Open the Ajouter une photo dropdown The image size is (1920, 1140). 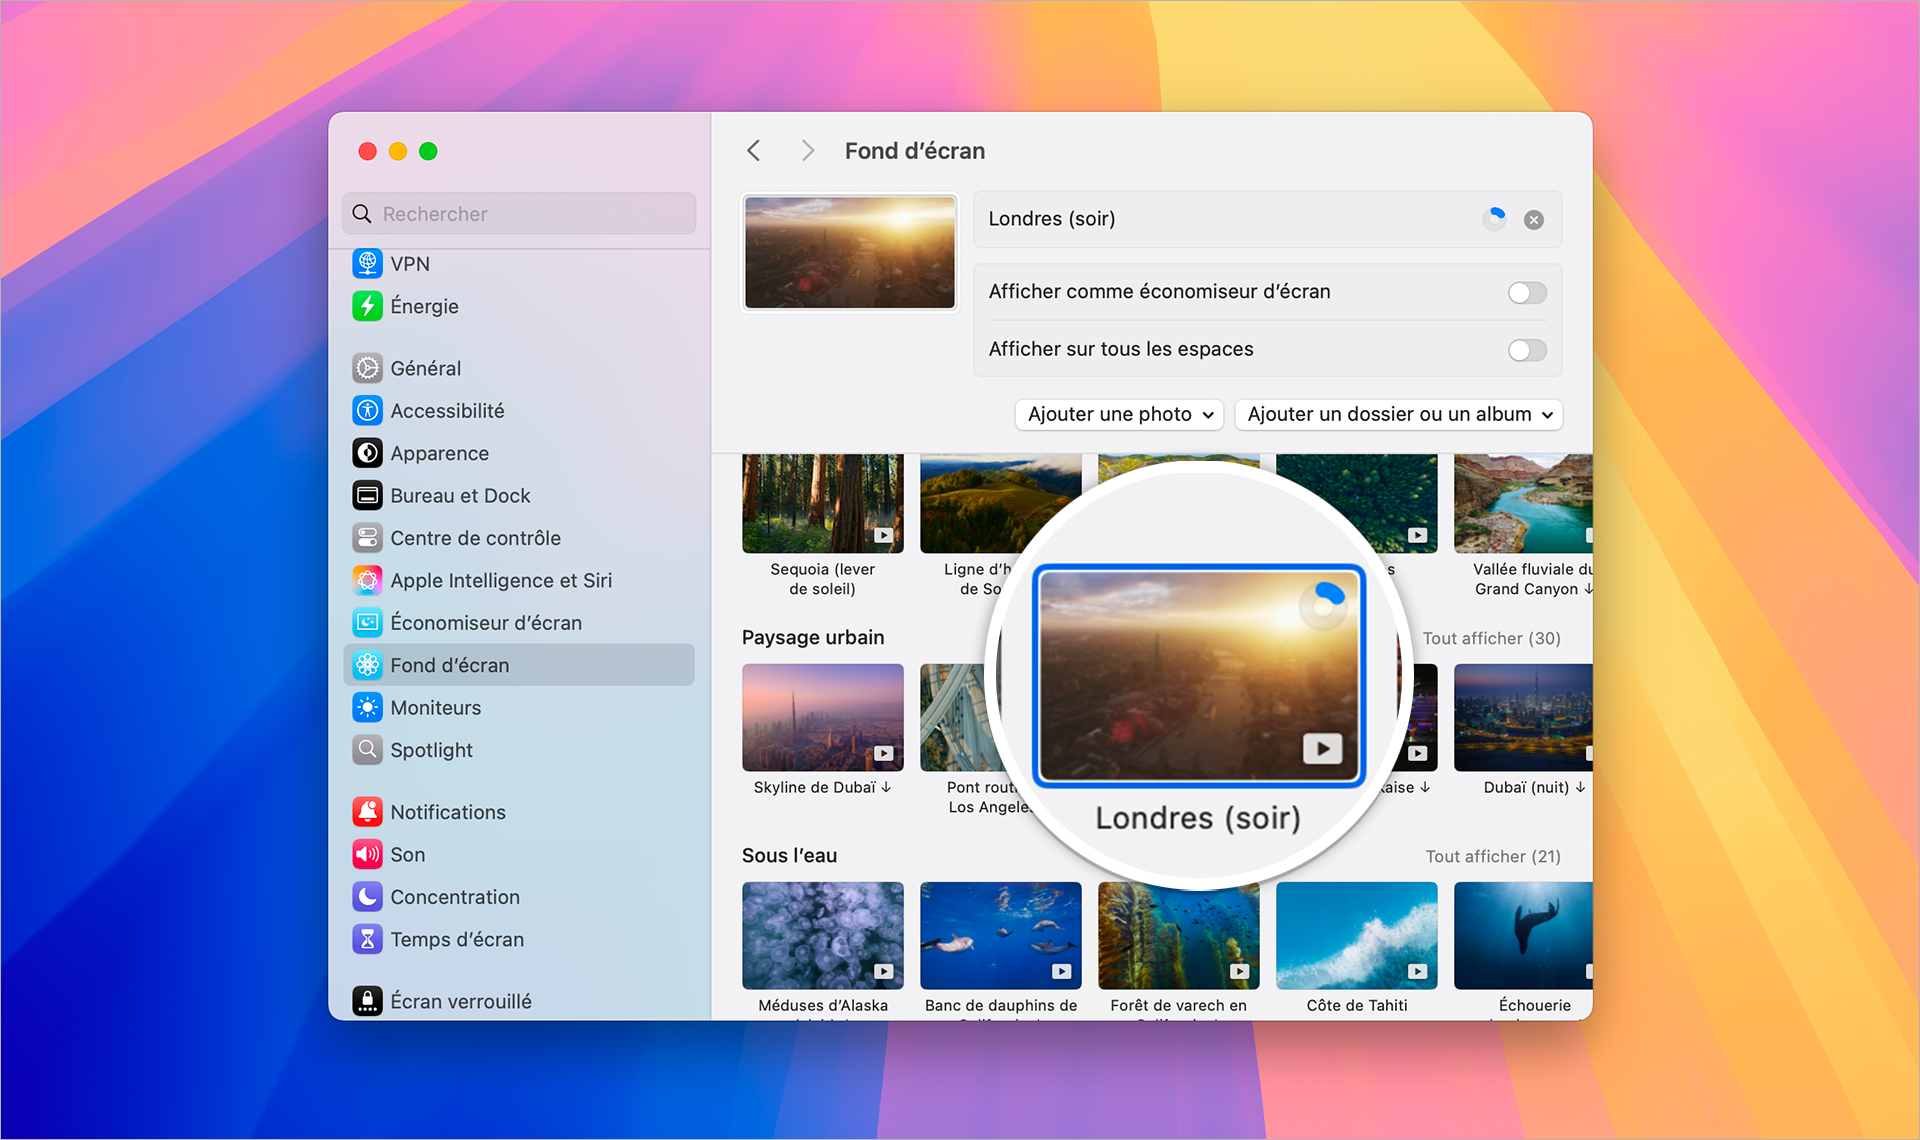1118,414
